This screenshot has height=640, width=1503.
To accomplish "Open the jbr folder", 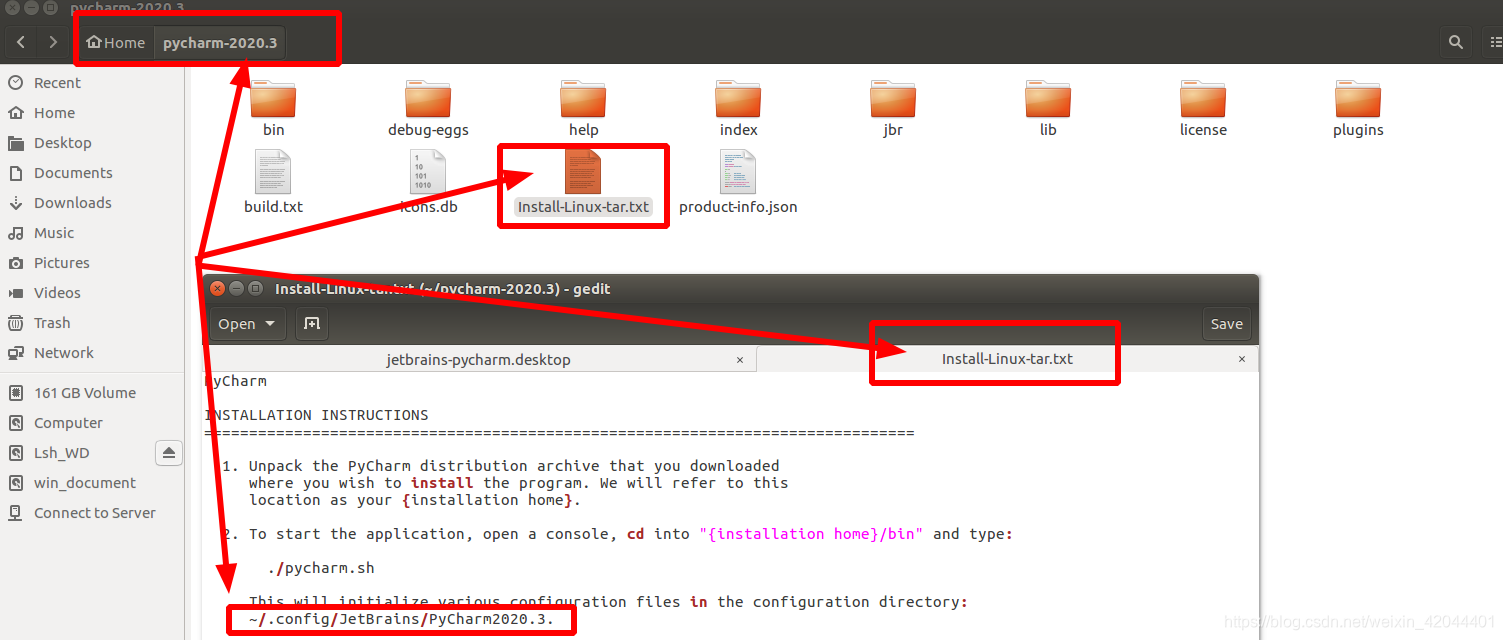I will 893,100.
